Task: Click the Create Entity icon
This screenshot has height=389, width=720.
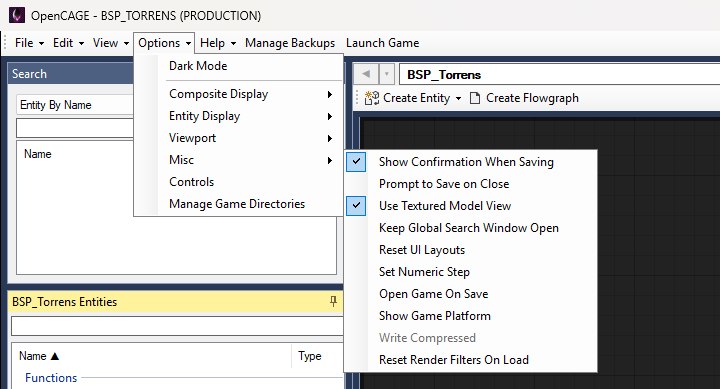Action: pos(372,98)
